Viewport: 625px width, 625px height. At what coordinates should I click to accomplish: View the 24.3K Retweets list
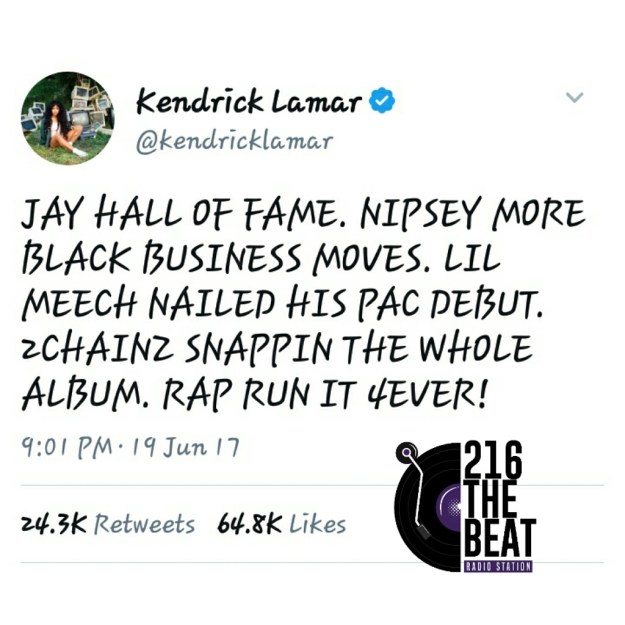pyautogui.click(x=108, y=525)
